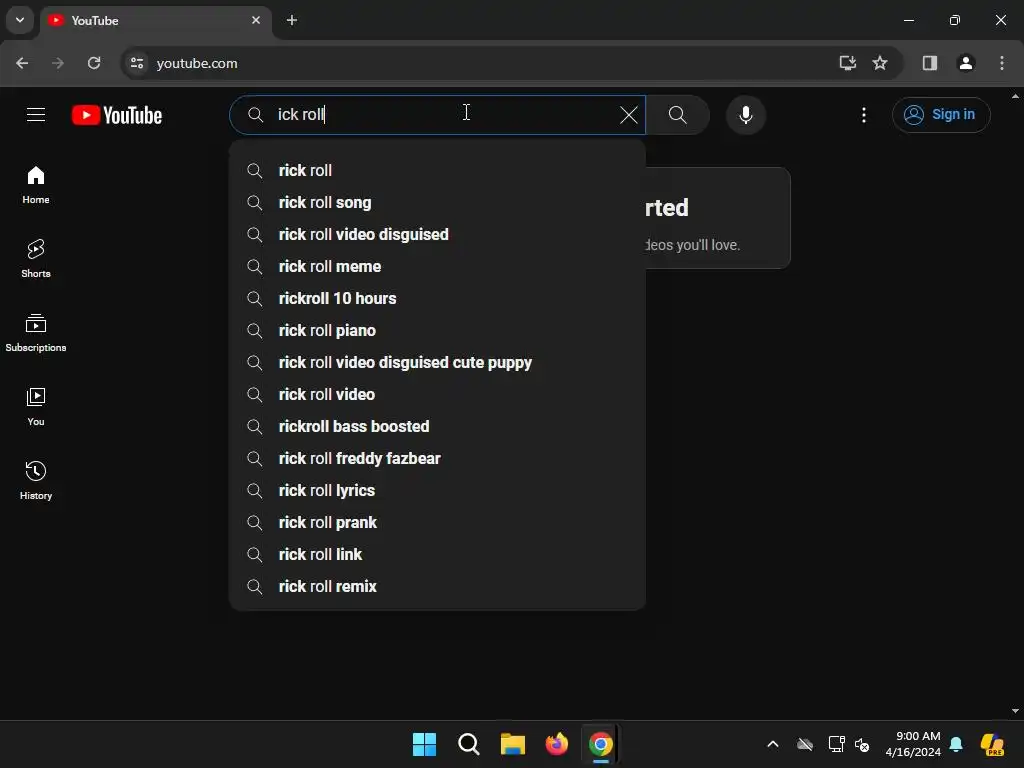
Task: Click the Chrome taskbar icon
Action: coord(601,744)
